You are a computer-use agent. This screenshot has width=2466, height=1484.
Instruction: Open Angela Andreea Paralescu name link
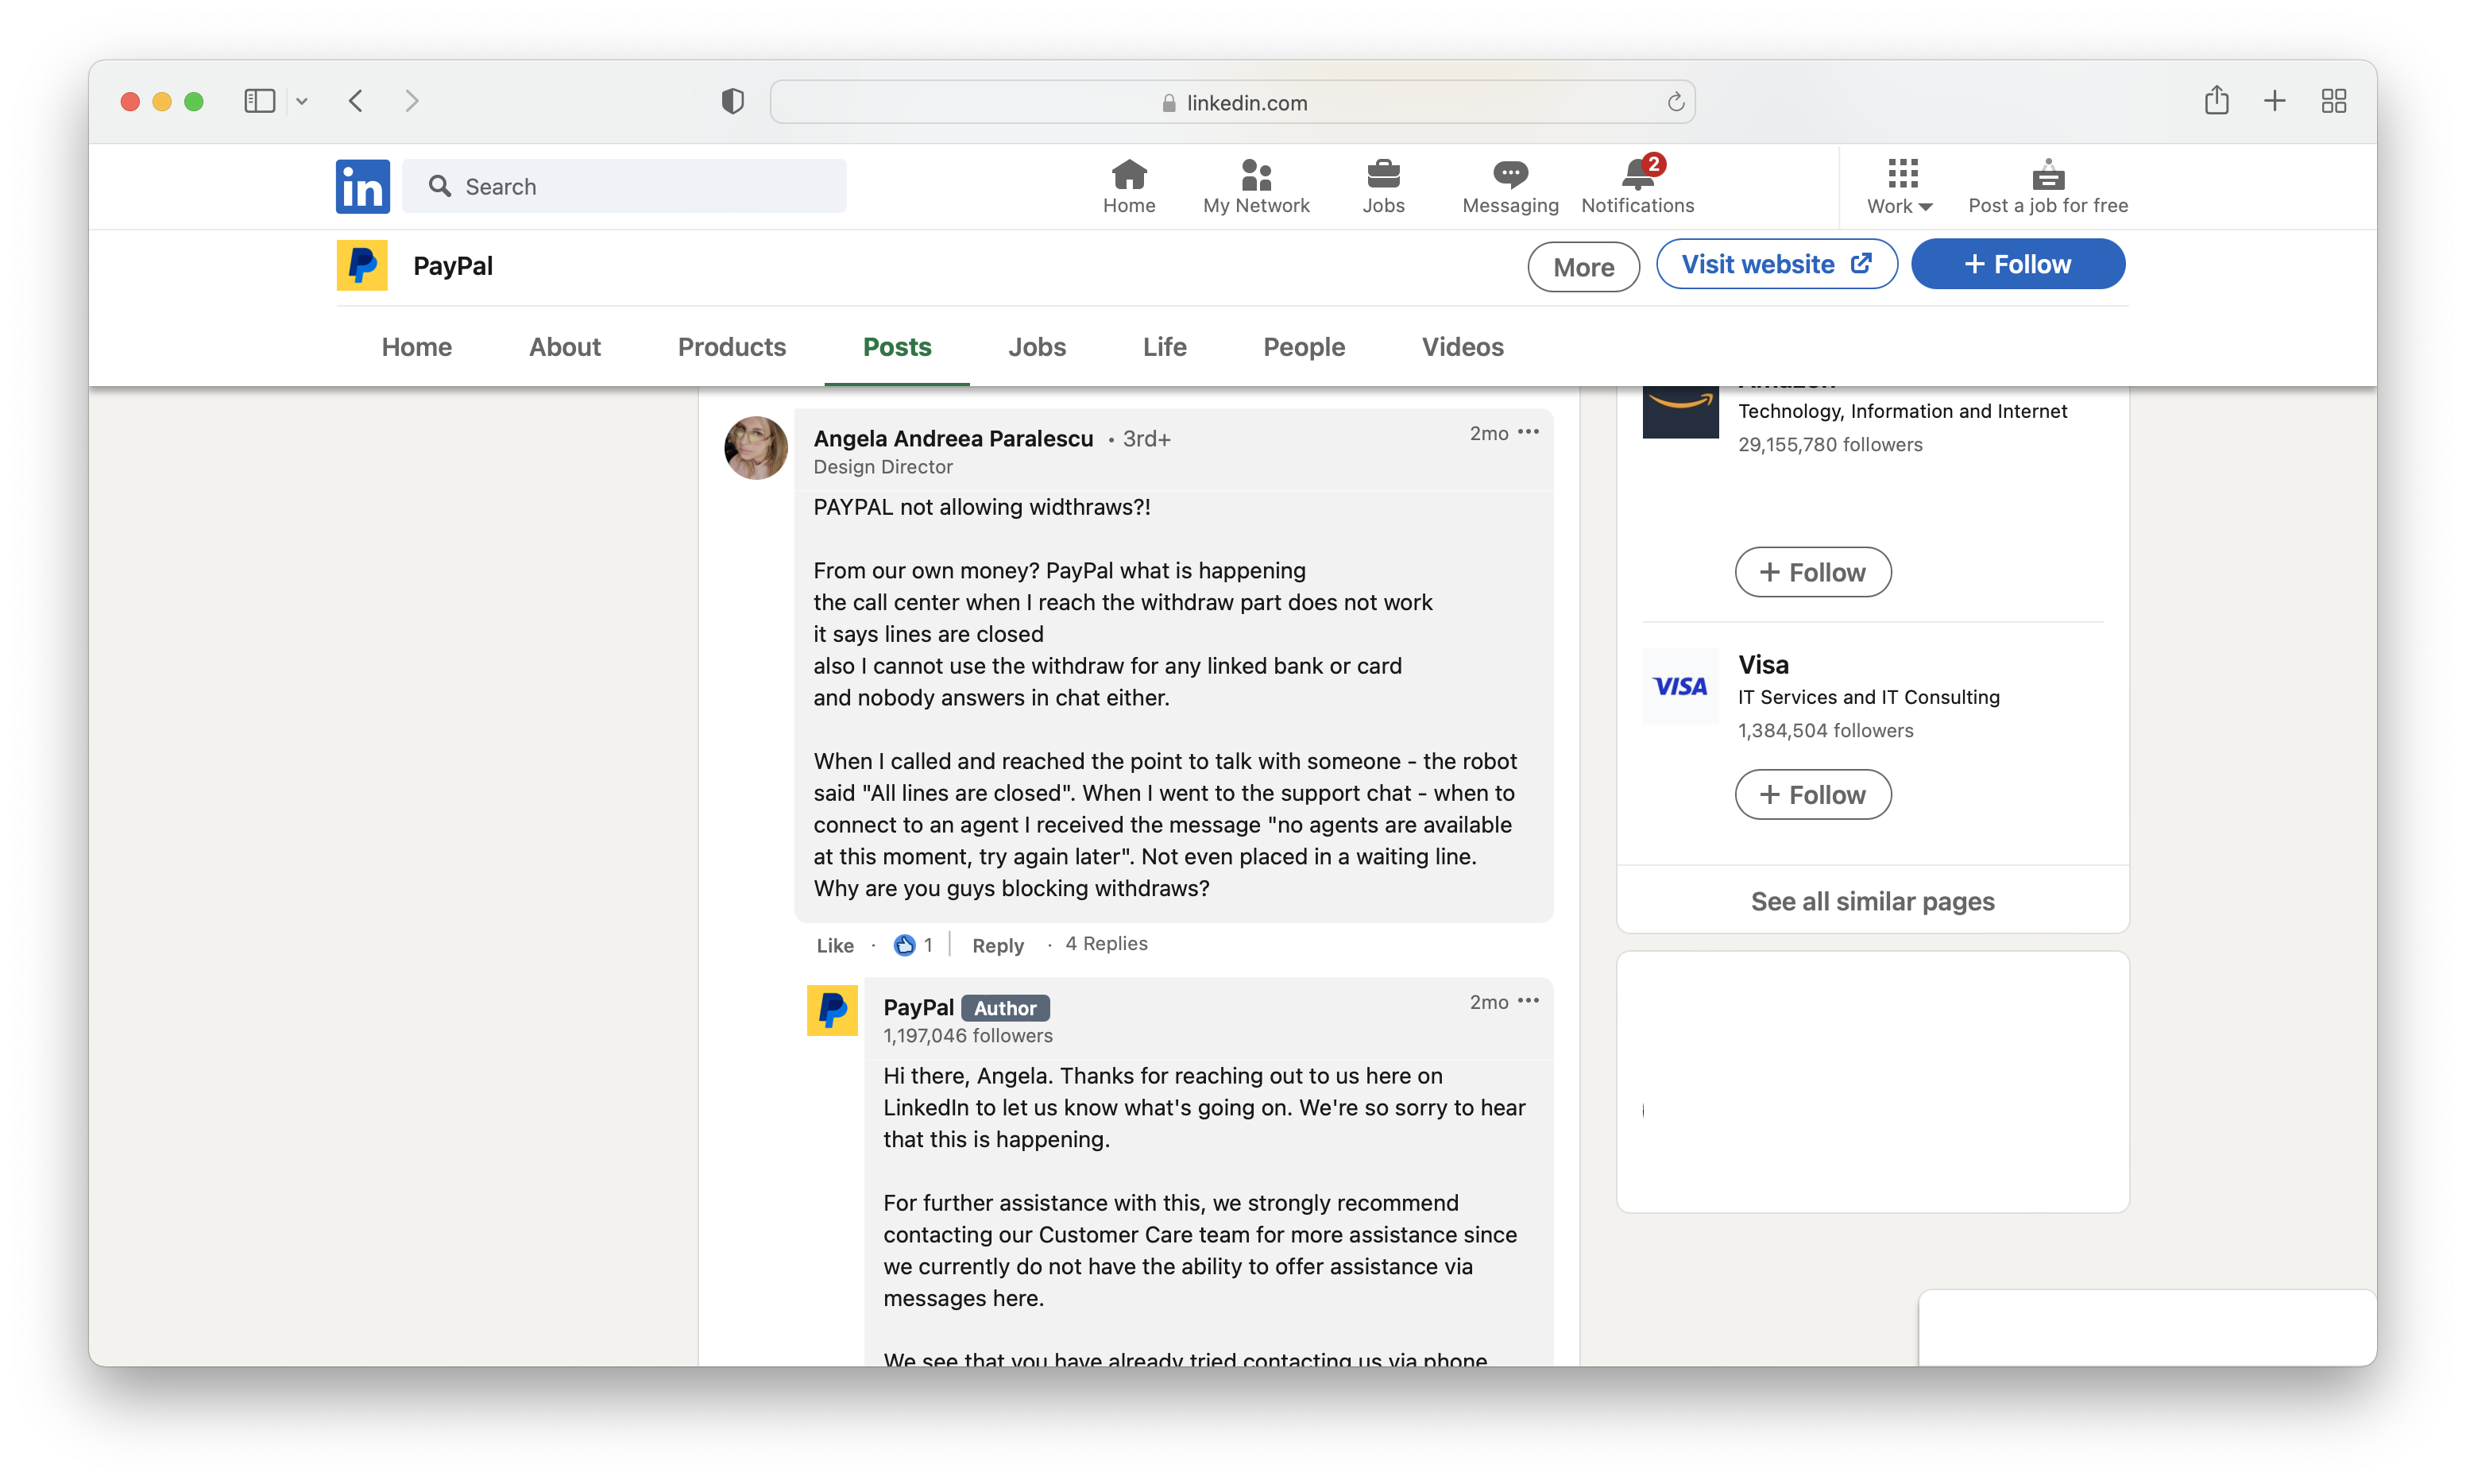coord(953,438)
